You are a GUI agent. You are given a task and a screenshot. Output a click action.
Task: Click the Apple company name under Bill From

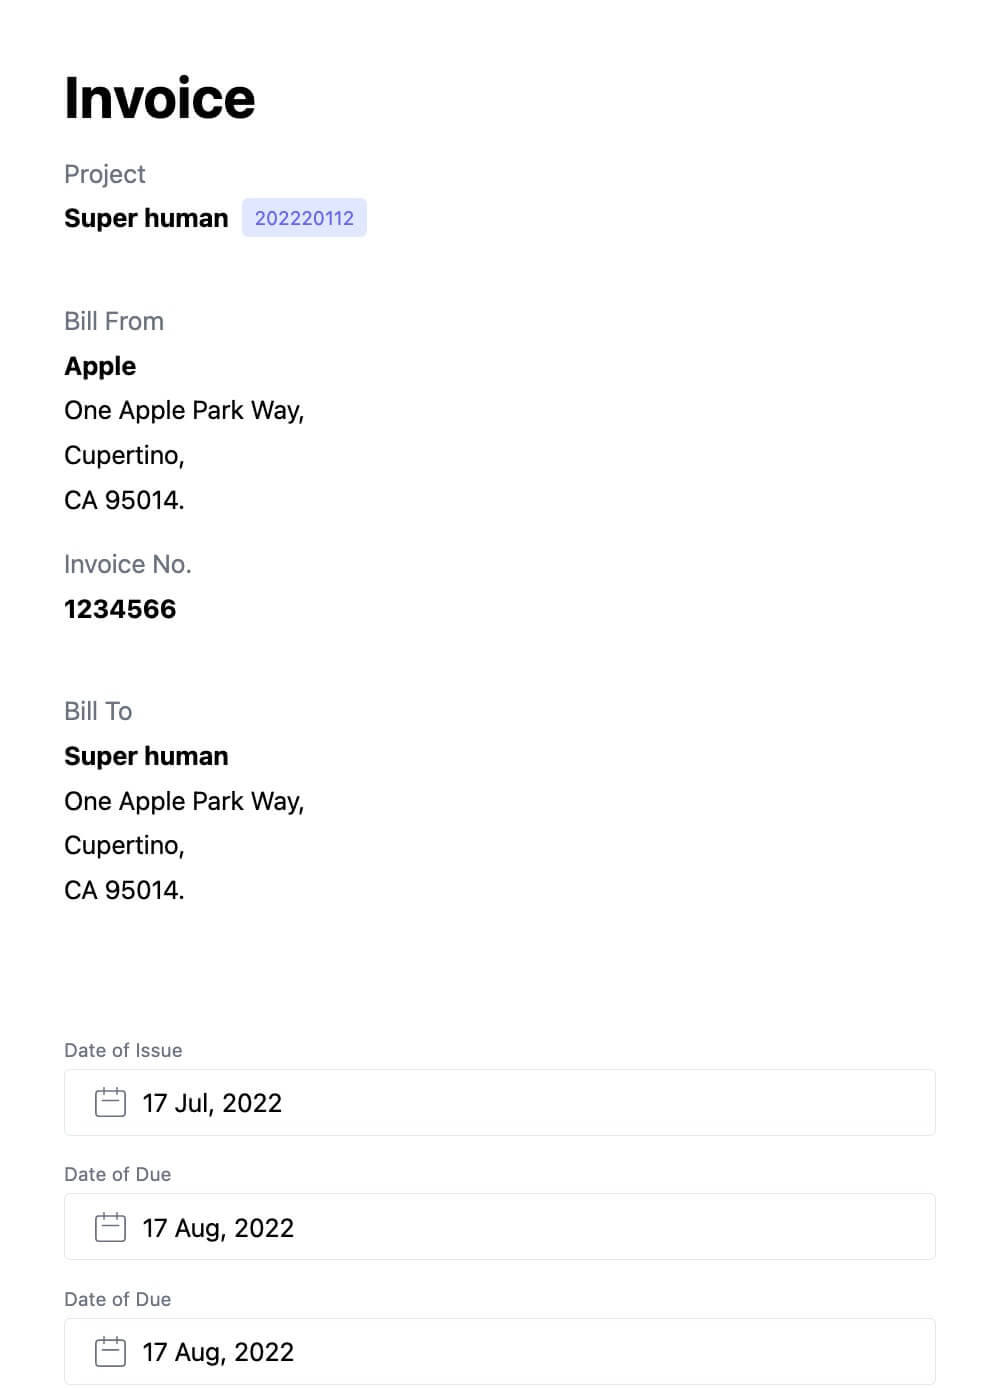click(100, 366)
